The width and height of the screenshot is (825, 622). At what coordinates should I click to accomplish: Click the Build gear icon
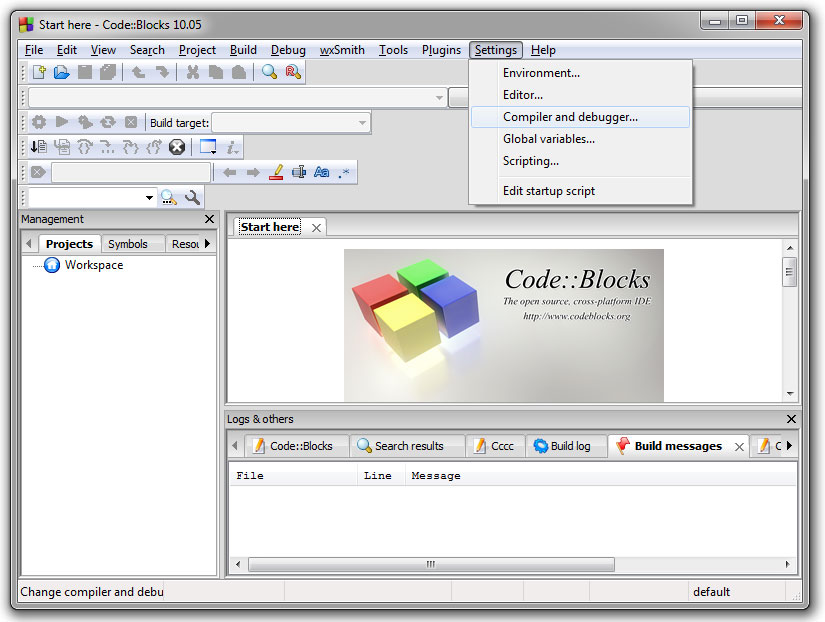(x=39, y=123)
